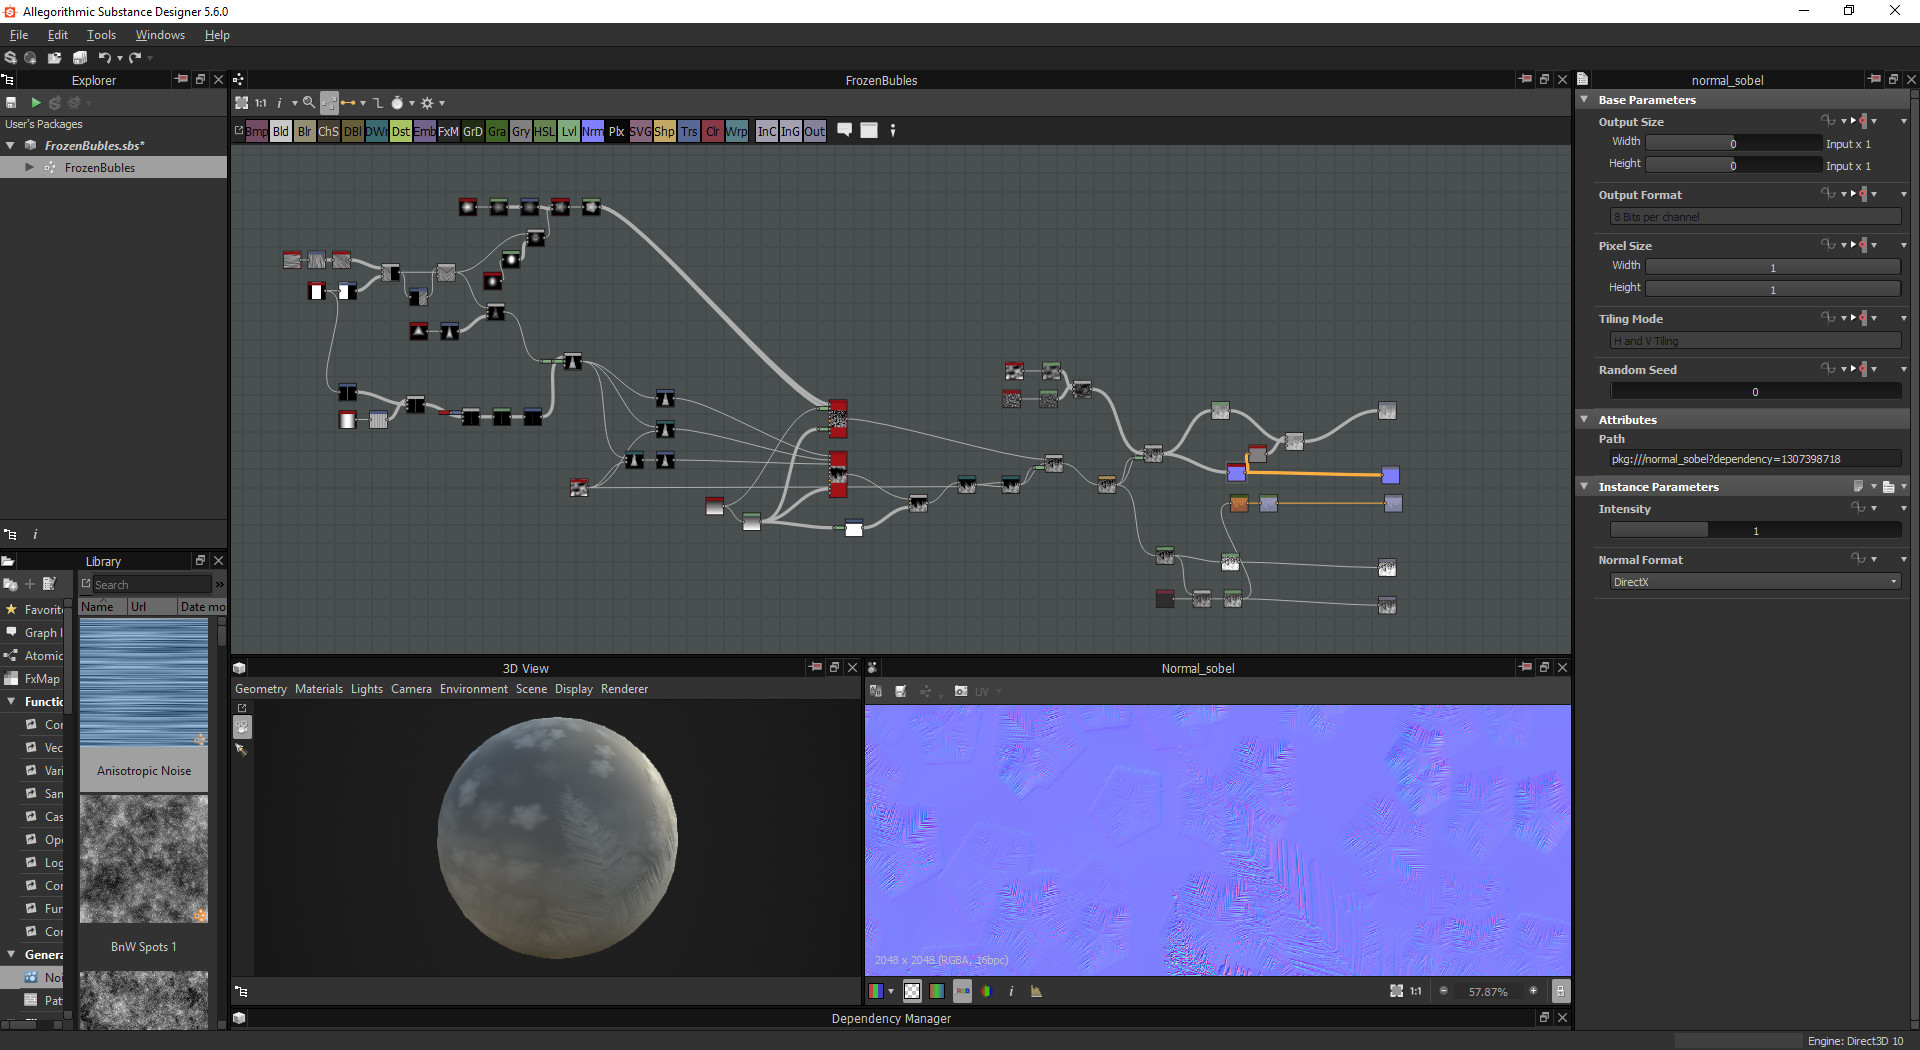Save package using Explorer floppy icon
Image resolution: width=1920 pixels, height=1050 pixels.
click(11, 103)
